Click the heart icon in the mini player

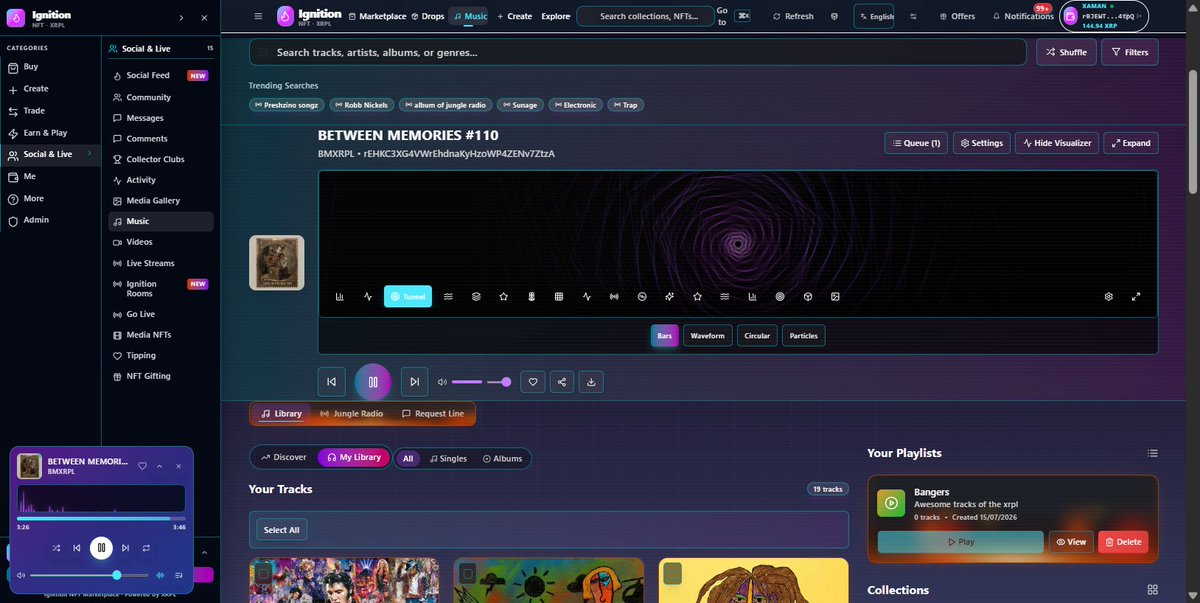(x=142, y=466)
